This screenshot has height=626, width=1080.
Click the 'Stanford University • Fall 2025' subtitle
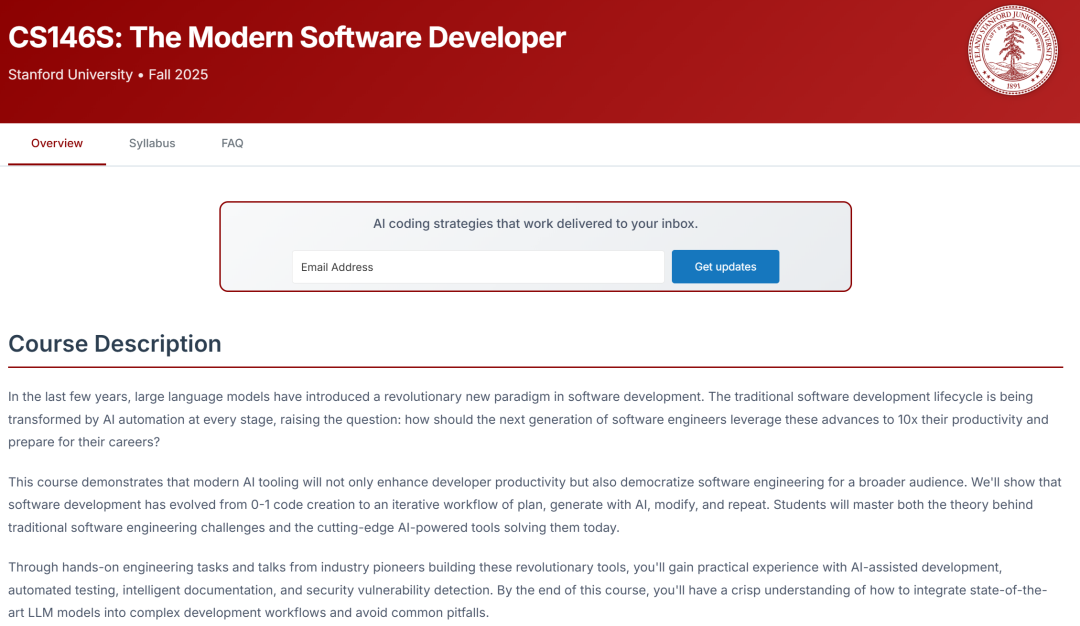(108, 74)
